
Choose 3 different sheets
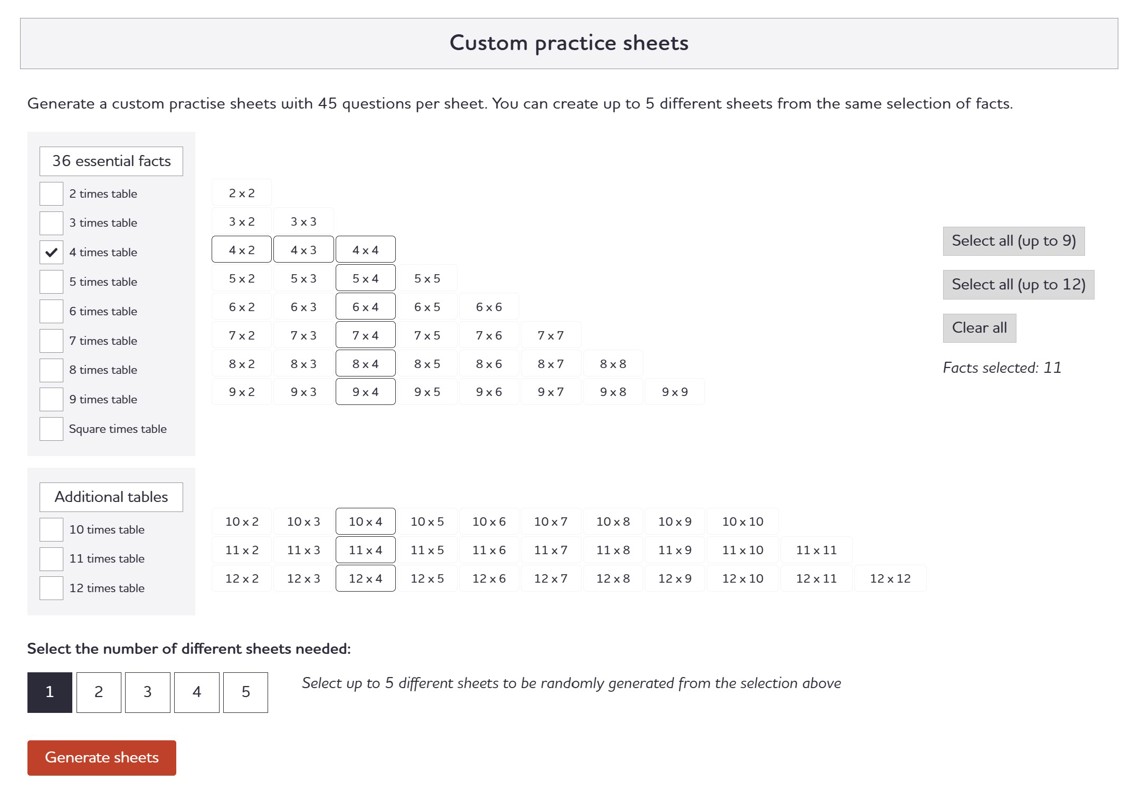point(147,692)
